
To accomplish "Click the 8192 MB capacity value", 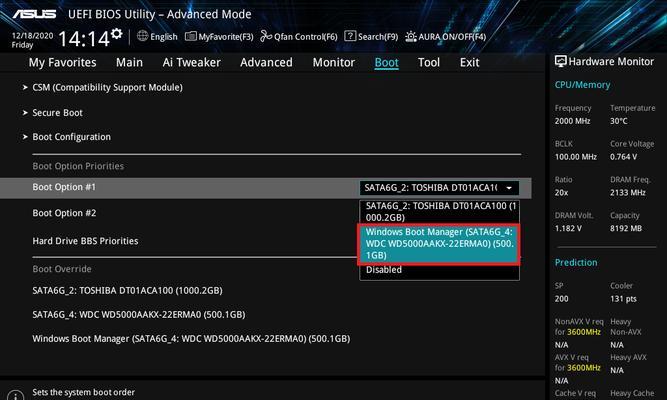I will click(626, 229).
